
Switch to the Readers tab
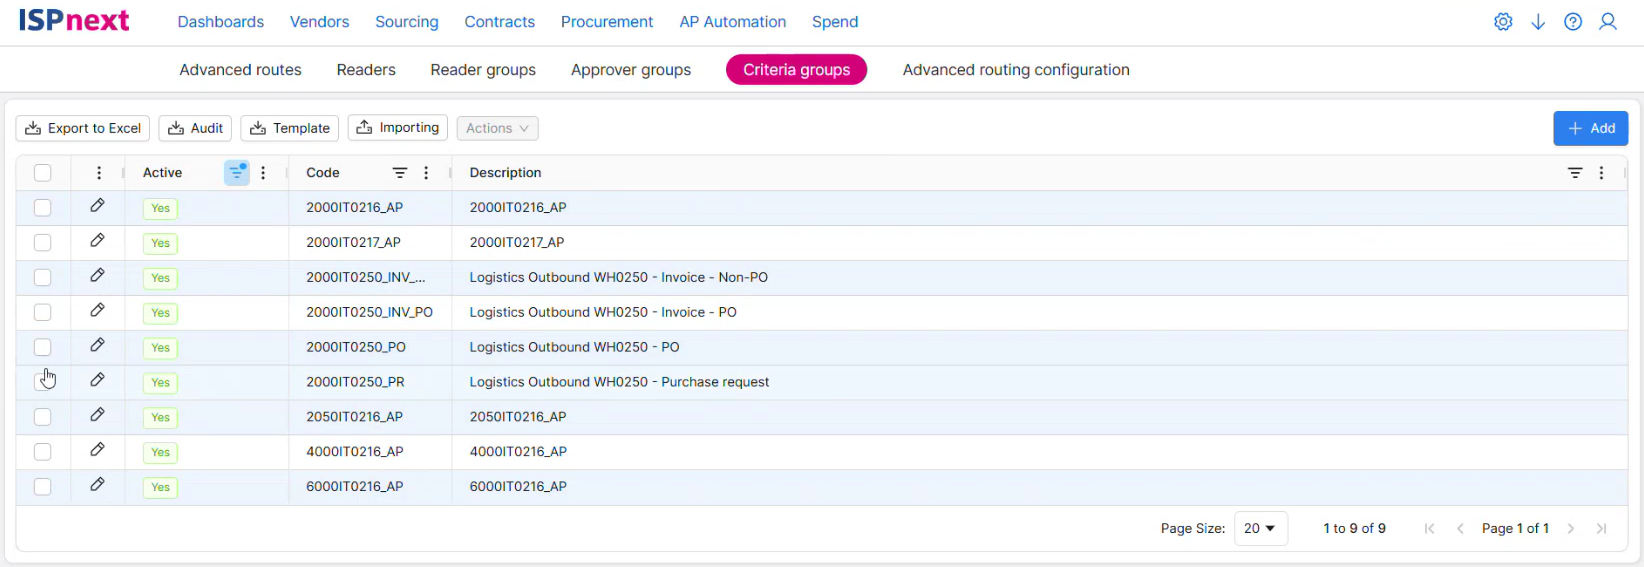tap(366, 70)
